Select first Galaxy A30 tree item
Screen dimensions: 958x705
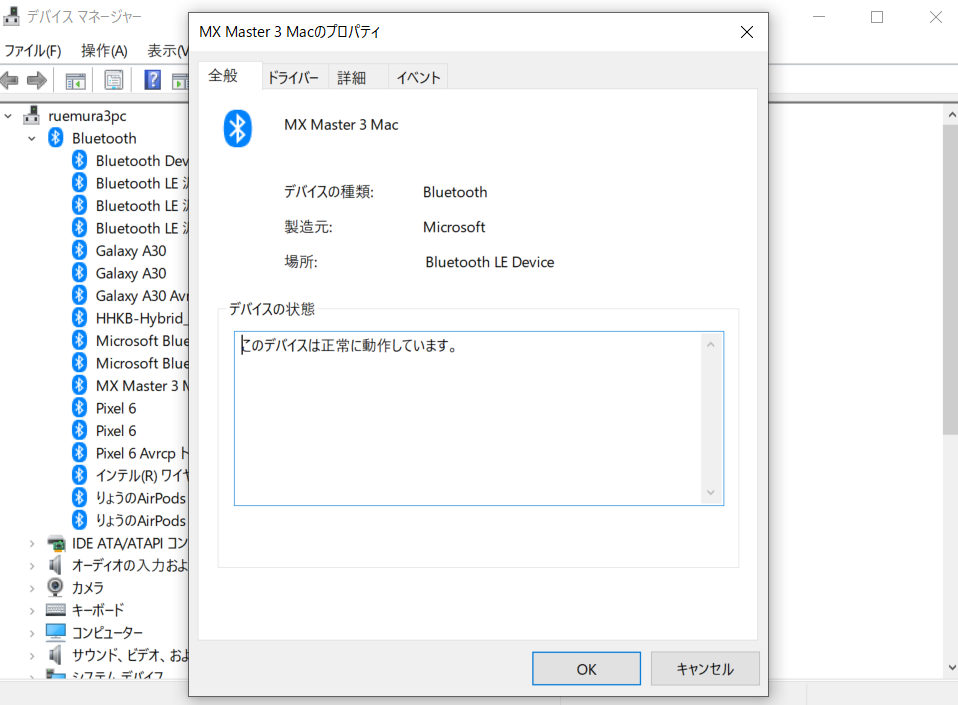click(x=131, y=251)
